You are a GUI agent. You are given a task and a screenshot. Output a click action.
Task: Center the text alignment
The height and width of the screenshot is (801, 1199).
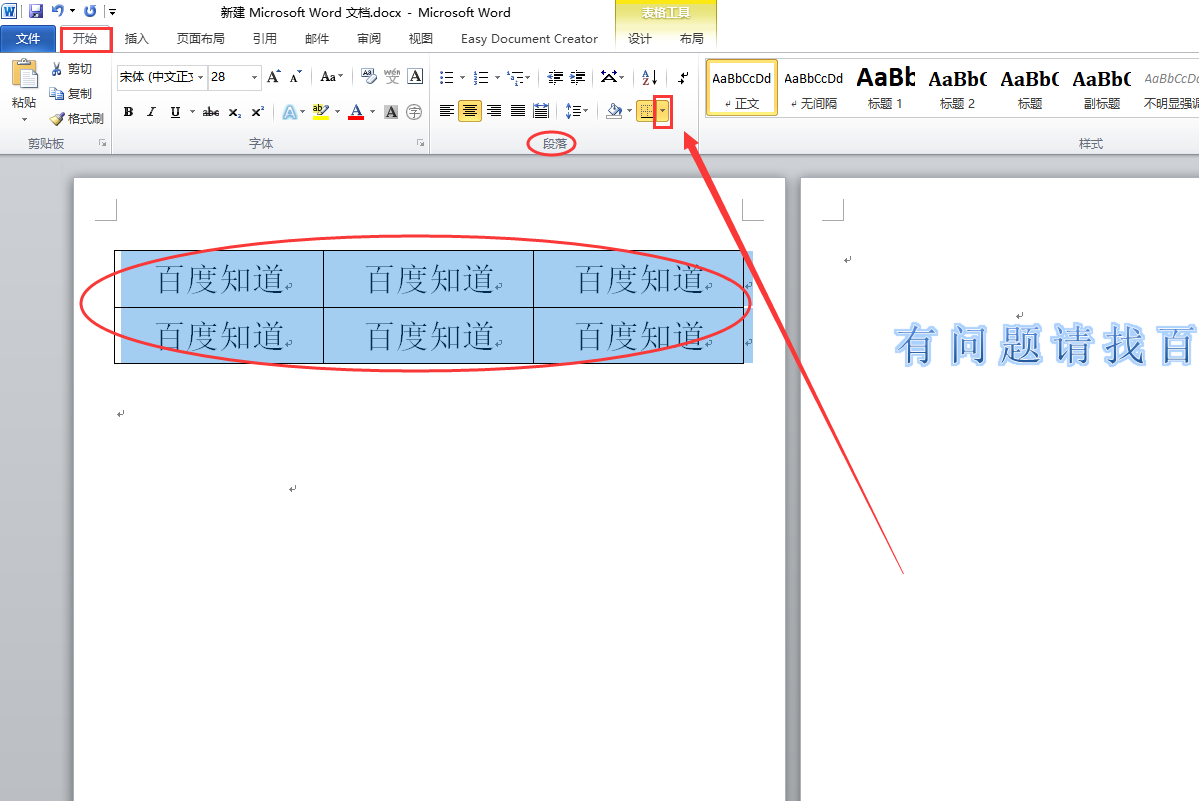470,112
